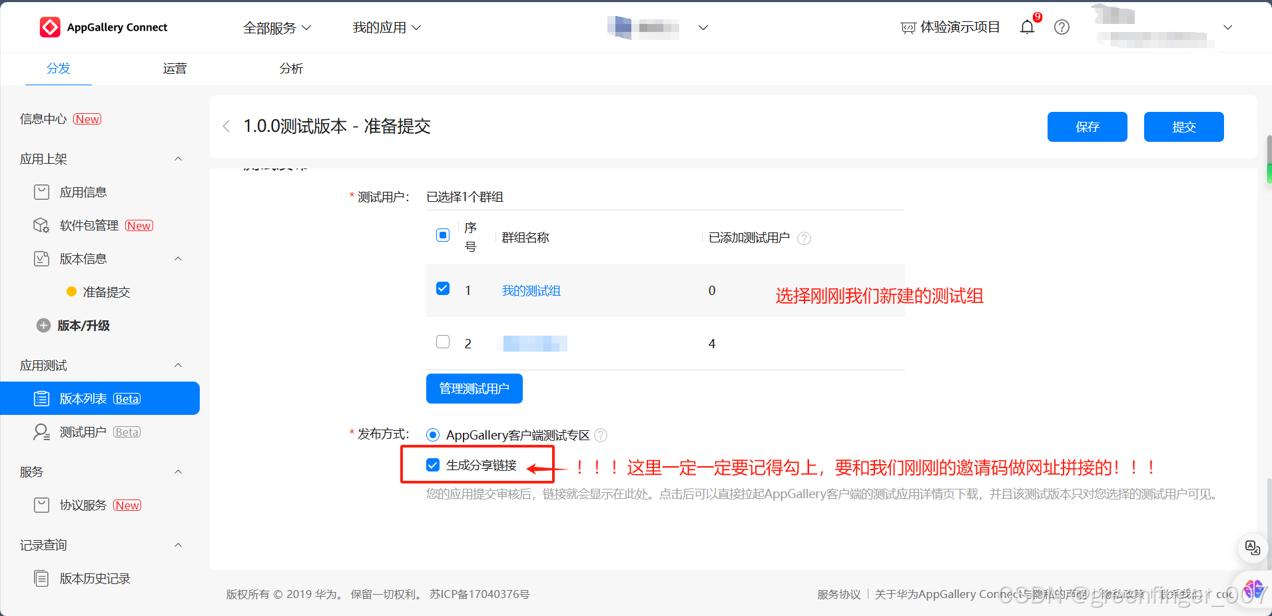Click the AppGallery Connect logo
This screenshot has height=616, width=1272.
[103, 27]
